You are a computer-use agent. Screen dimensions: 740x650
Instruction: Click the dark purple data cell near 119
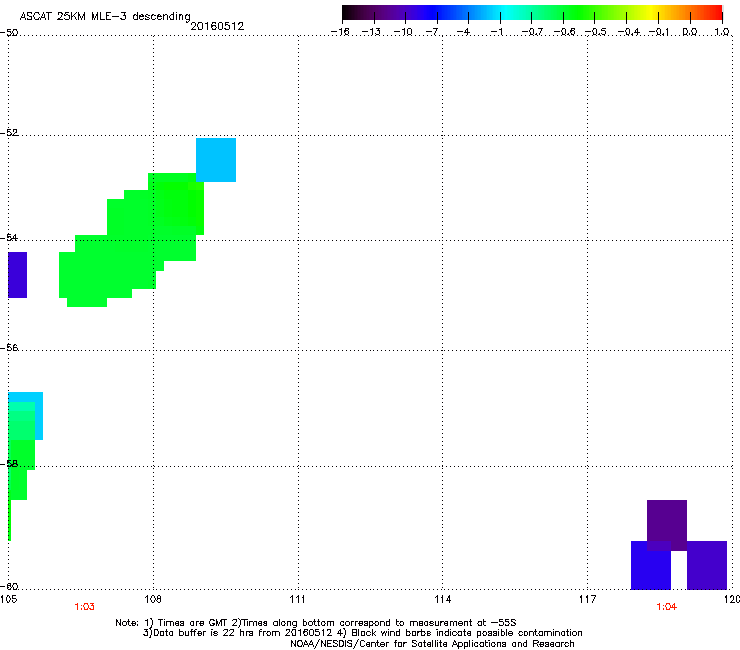666,525
